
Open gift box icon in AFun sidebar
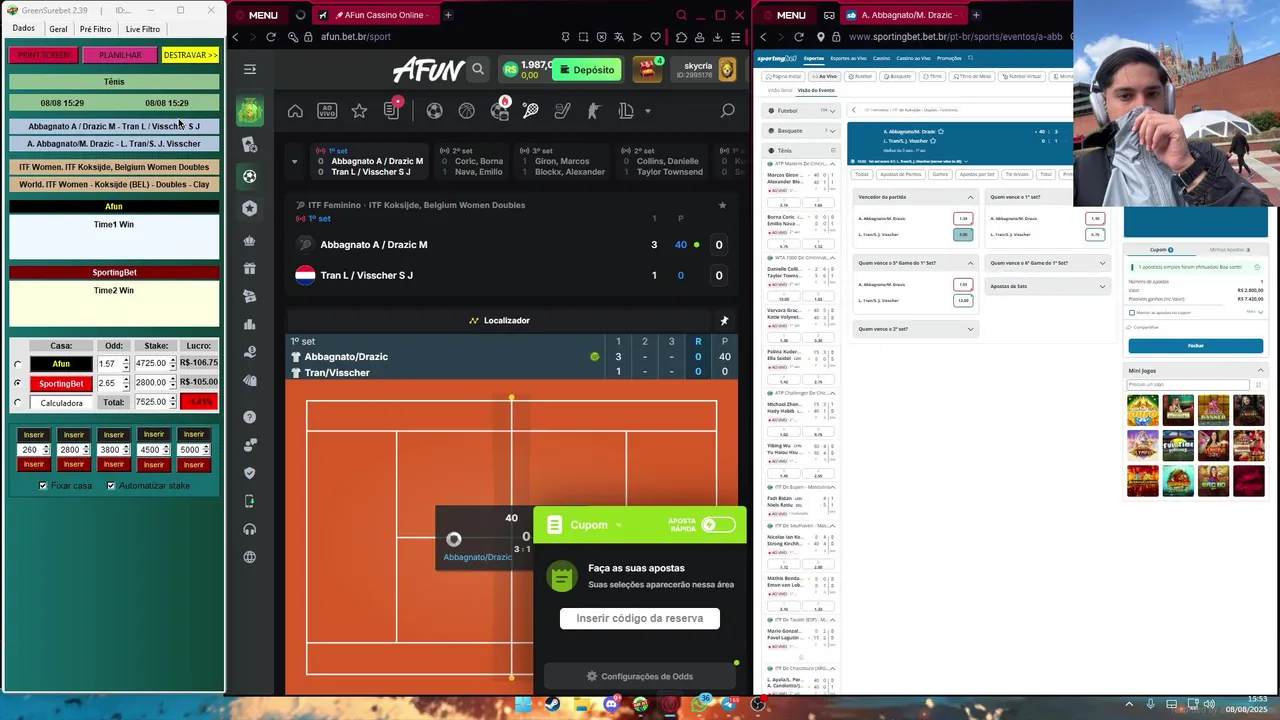click(249, 268)
